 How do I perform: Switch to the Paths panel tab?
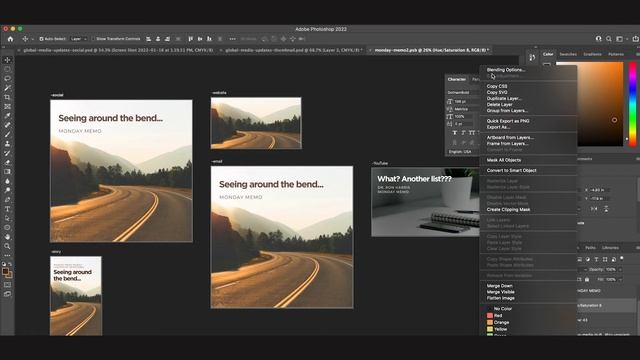pos(590,248)
